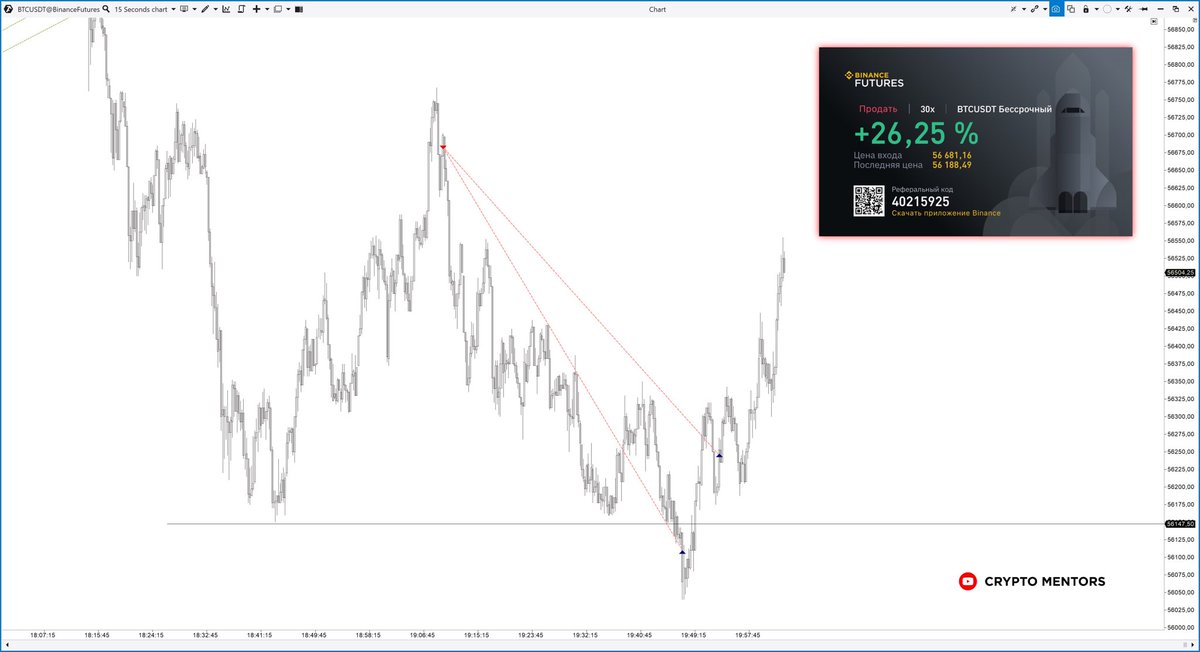Viewport: 1200px width, 652px height.
Task: Click the crossed-lines cursor tool icon
Action: click(1013, 9)
